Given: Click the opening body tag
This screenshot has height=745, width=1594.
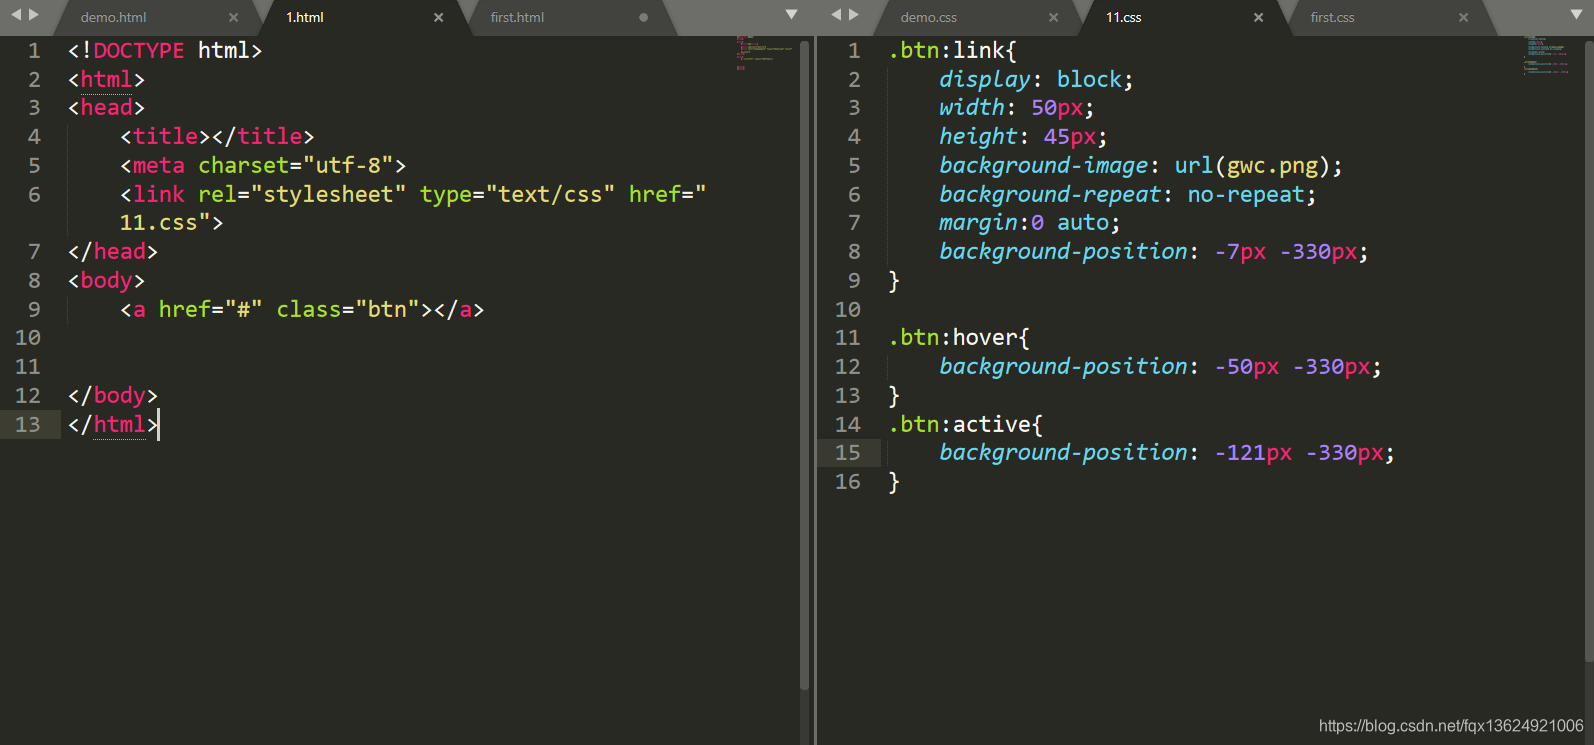Looking at the screenshot, I should (106, 280).
